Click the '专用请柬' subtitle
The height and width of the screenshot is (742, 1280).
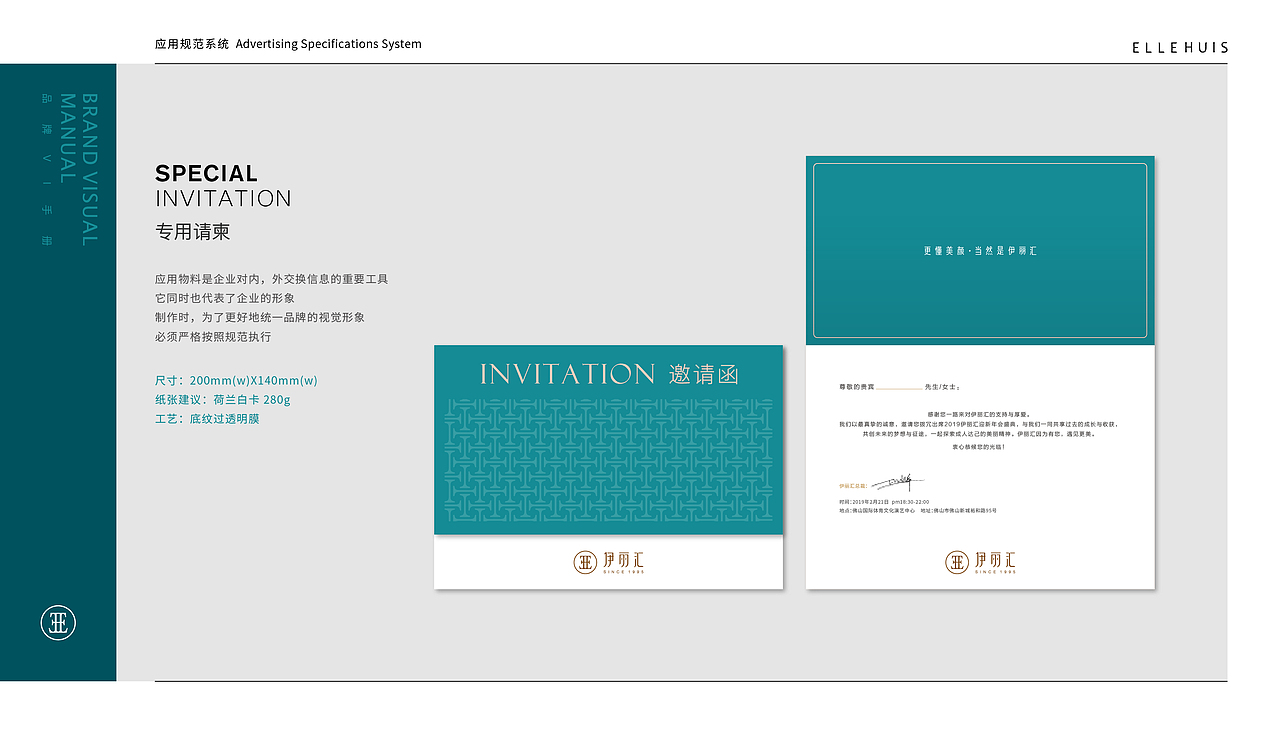click(x=193, y=232)
